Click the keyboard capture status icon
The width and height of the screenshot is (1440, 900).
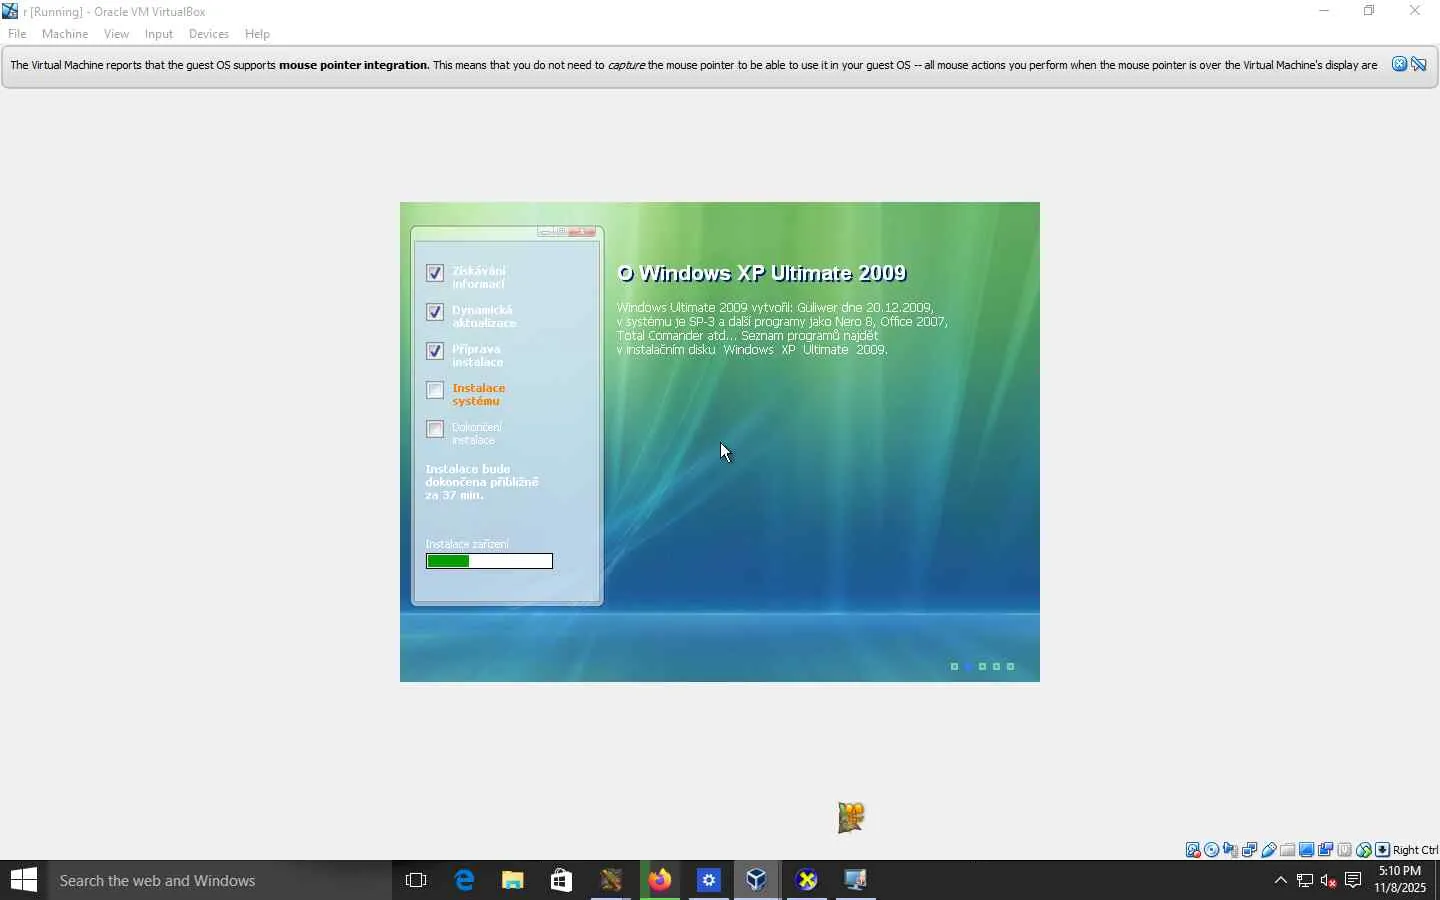pos(1383,850)
